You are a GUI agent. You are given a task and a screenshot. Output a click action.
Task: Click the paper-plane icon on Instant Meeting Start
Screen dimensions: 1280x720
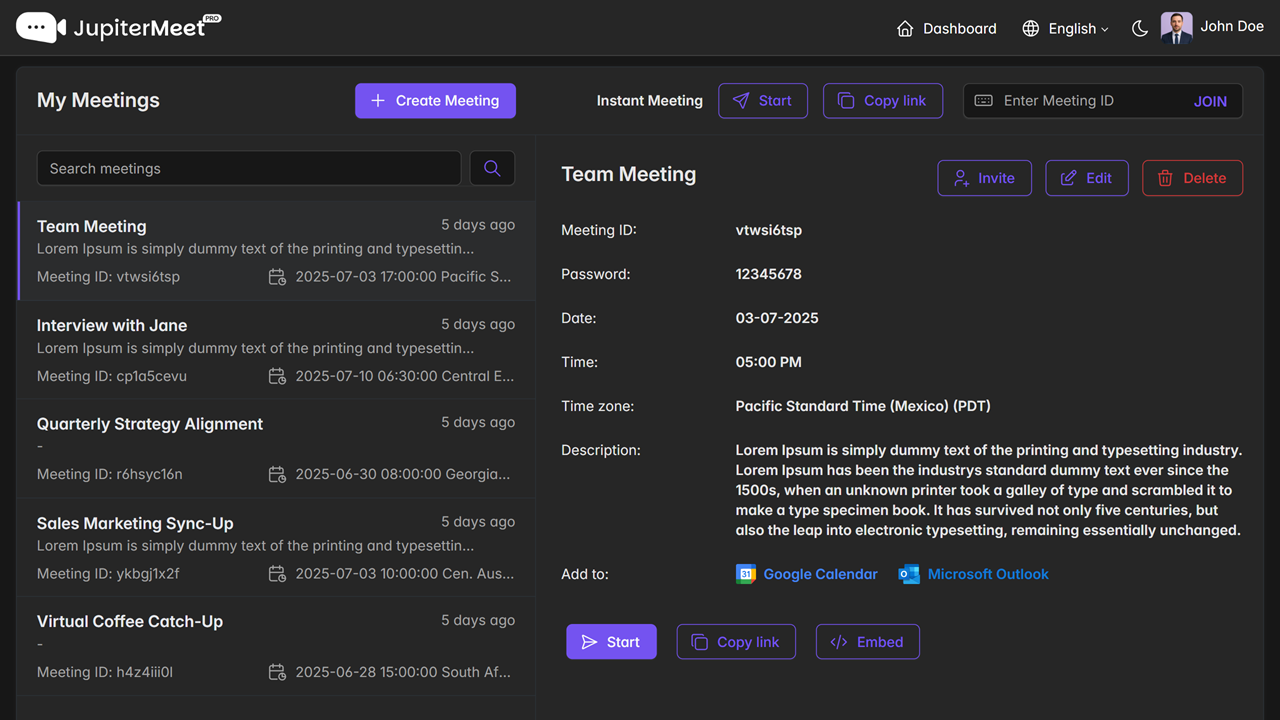(x=741, y=100)
